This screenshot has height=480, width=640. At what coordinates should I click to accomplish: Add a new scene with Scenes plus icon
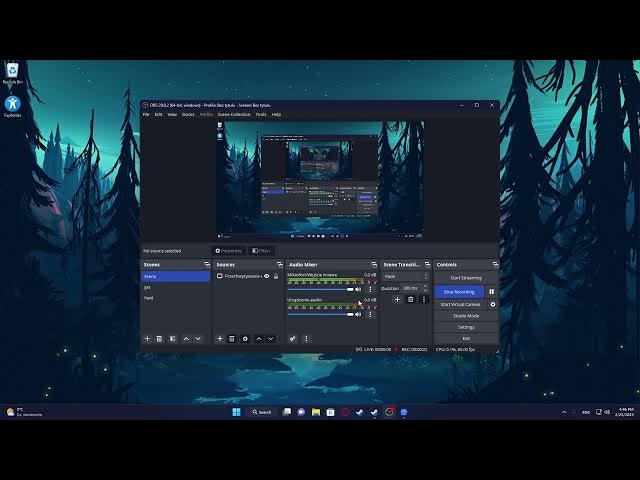pos(147,339)
